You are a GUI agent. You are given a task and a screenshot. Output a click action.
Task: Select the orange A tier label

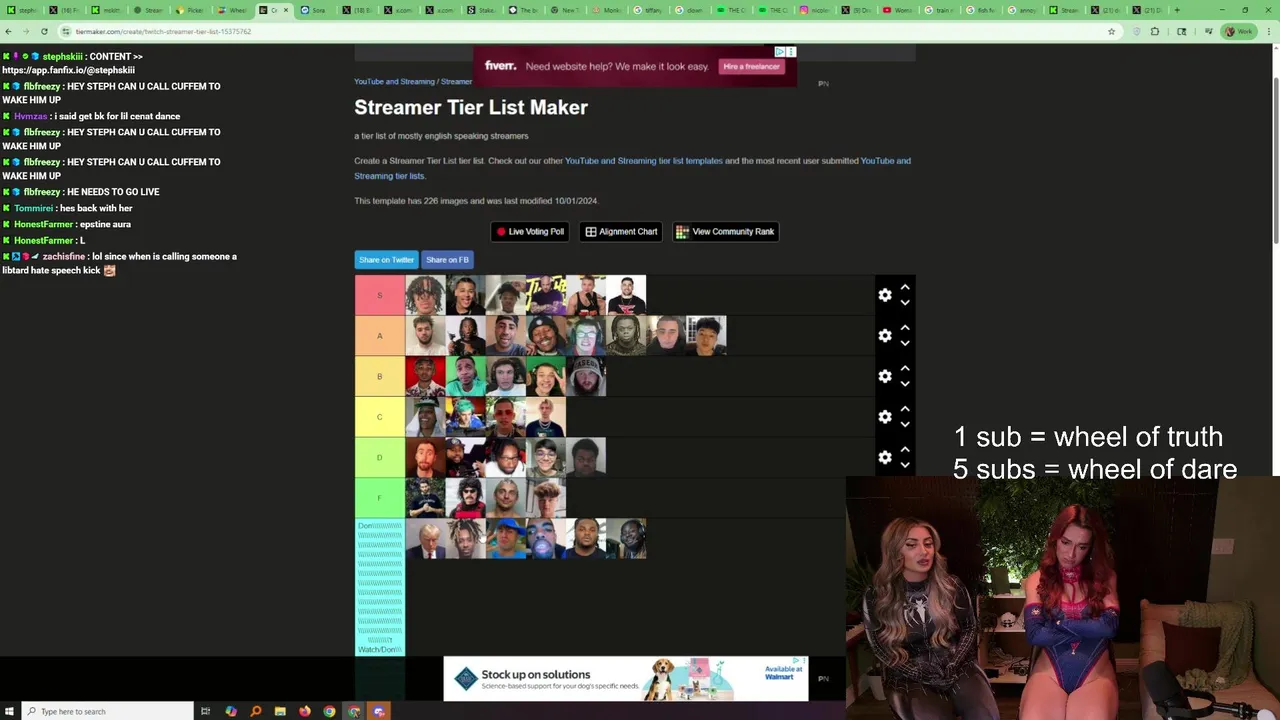[x=379, y=336]
